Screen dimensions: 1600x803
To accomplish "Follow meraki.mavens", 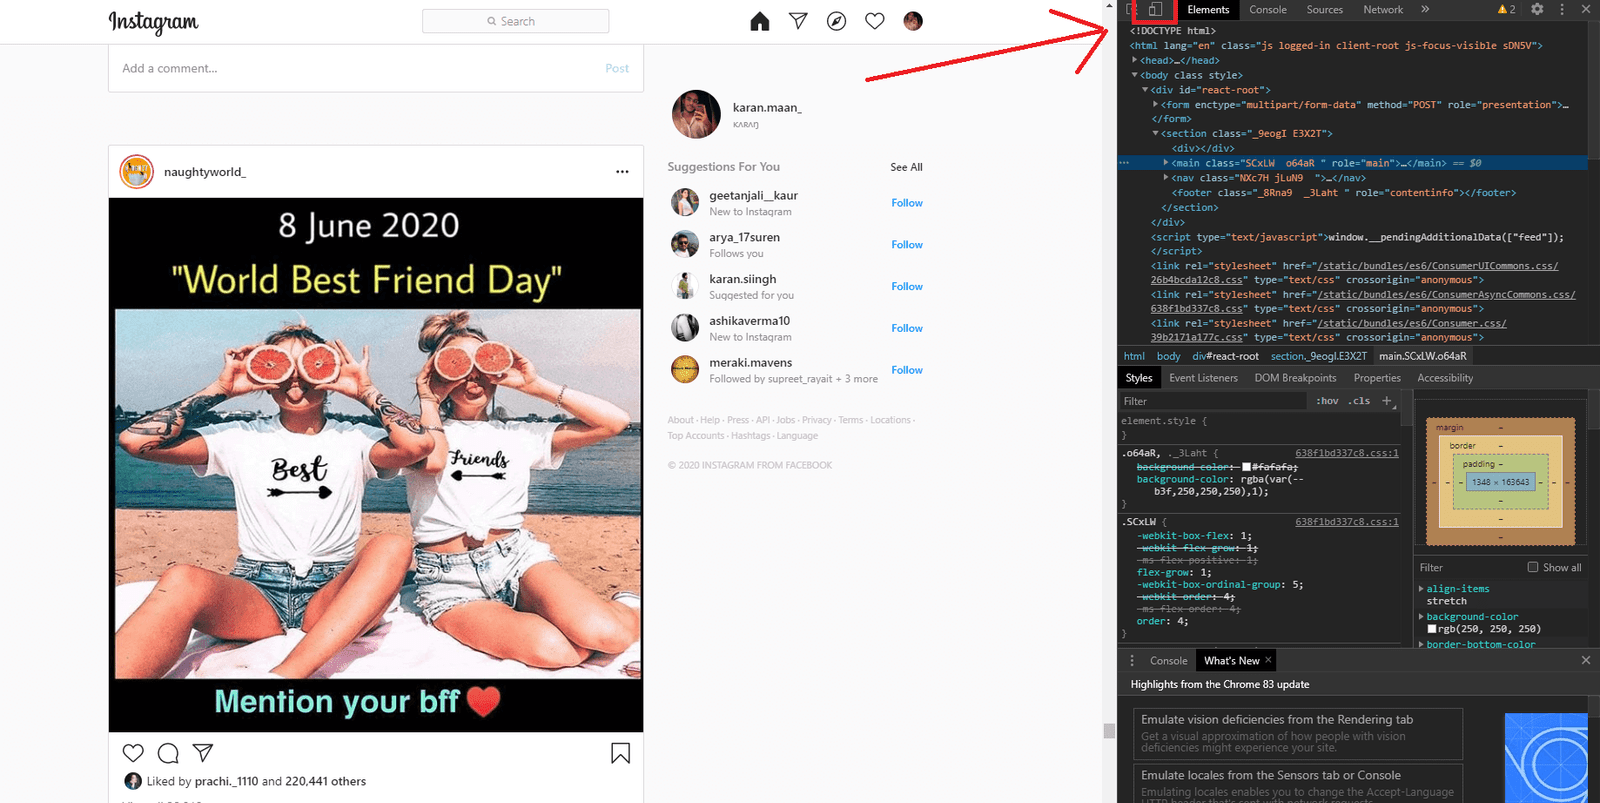I will click(907, 370).
